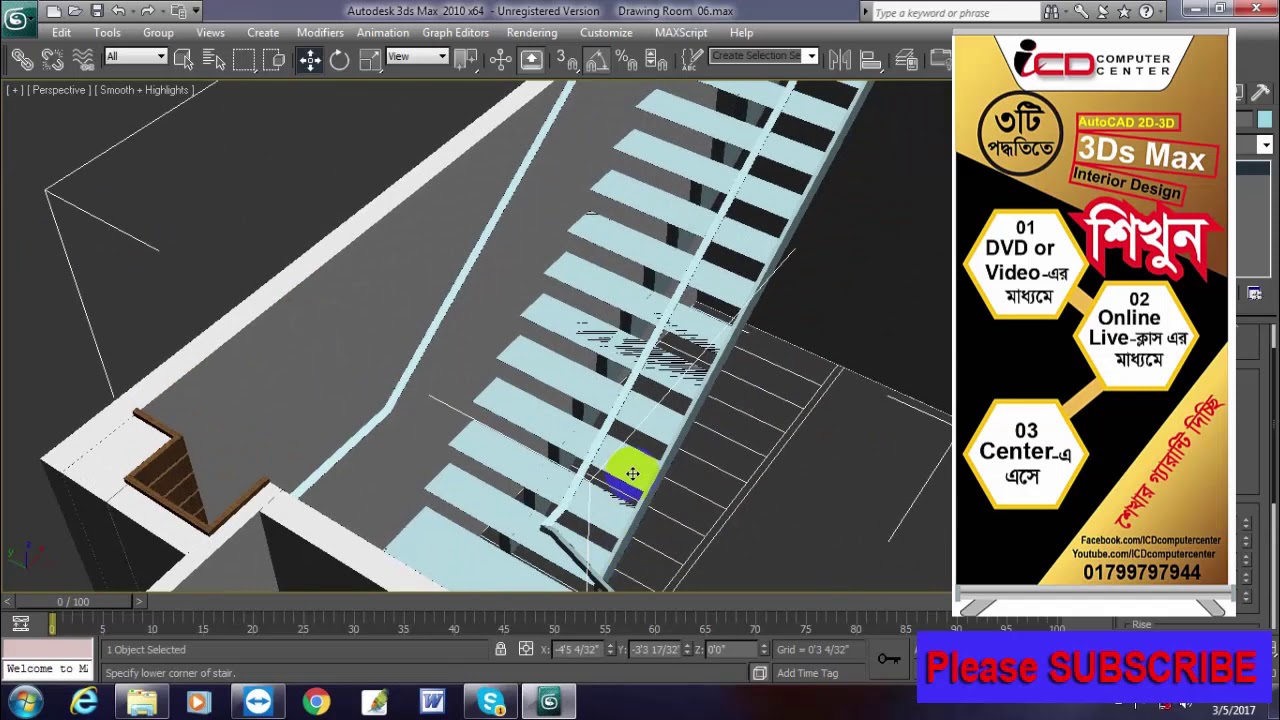Screen dimensions: 1280x720
Task: Toggle Keyboard Shortcut Override
Action: [531, 60]
